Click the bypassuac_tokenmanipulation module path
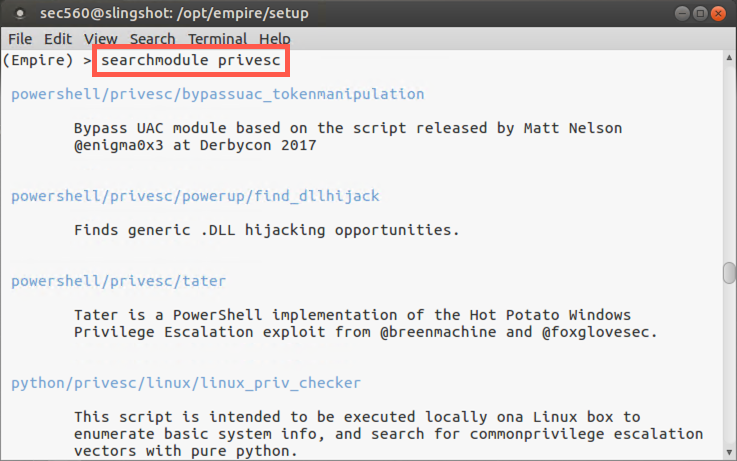This screenshot has height=461, width=737. tap(217, 94)
